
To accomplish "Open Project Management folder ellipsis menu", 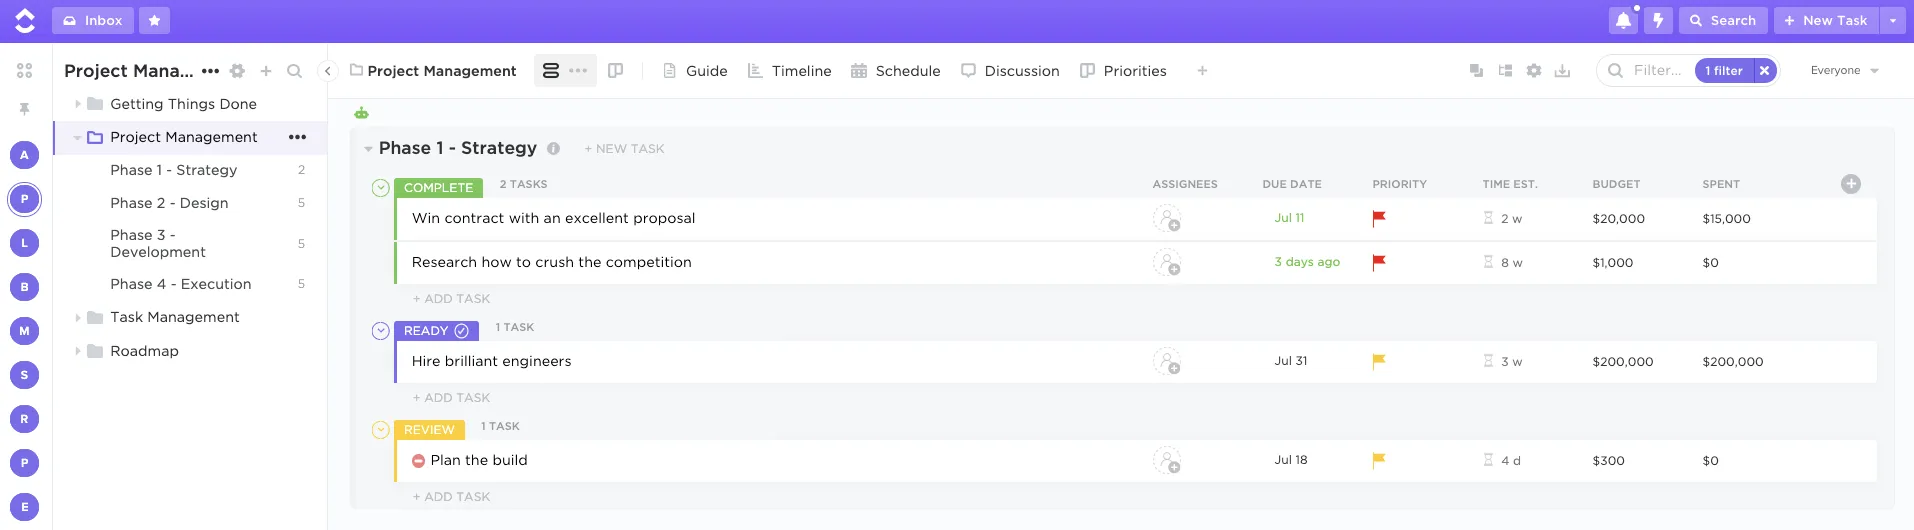I will click(297, 137).
